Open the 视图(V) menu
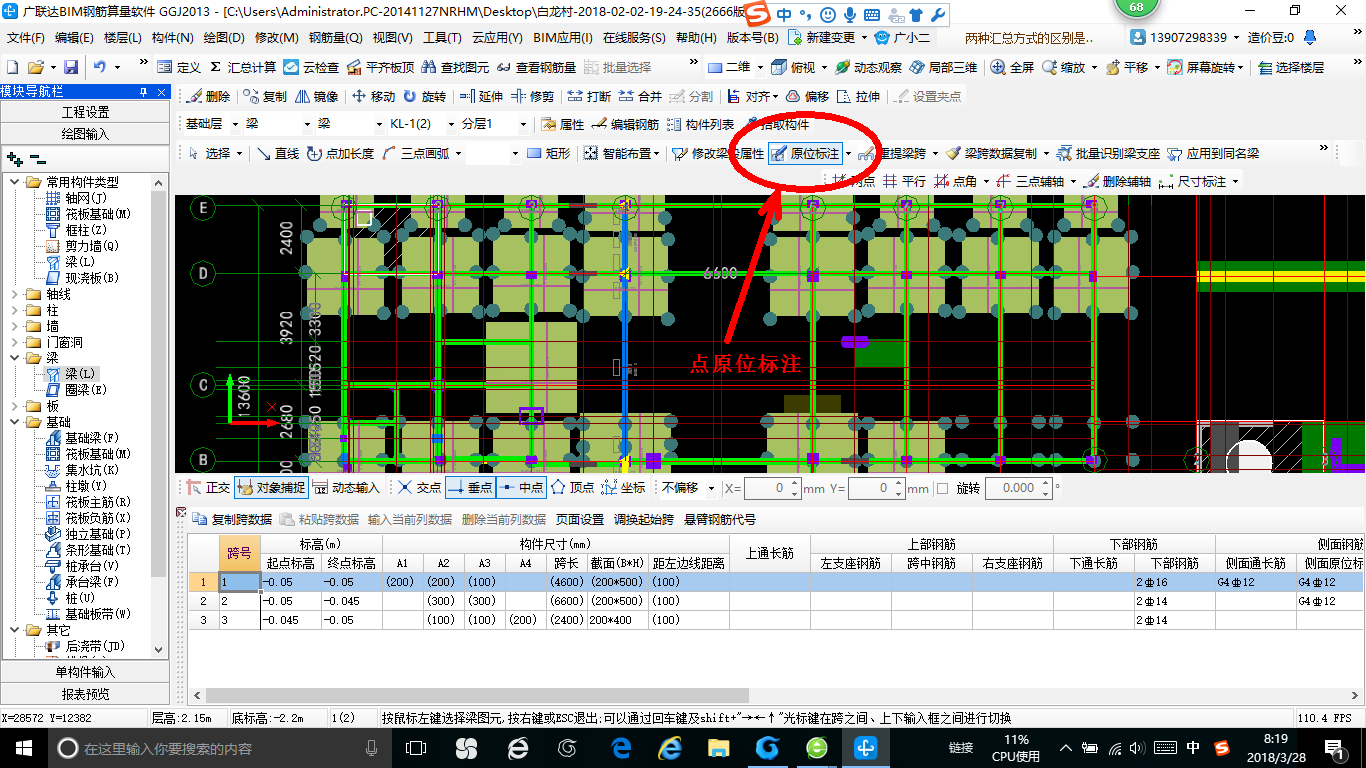Image resolution: width=1366 pixels, height=768 pixels. point(392,37)
